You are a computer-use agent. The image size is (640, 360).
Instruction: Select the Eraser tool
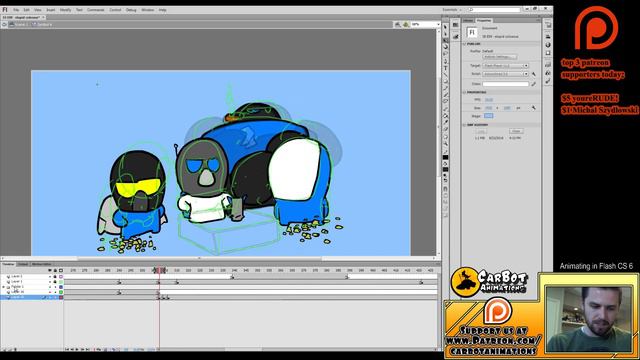click(x=445, y=129)
